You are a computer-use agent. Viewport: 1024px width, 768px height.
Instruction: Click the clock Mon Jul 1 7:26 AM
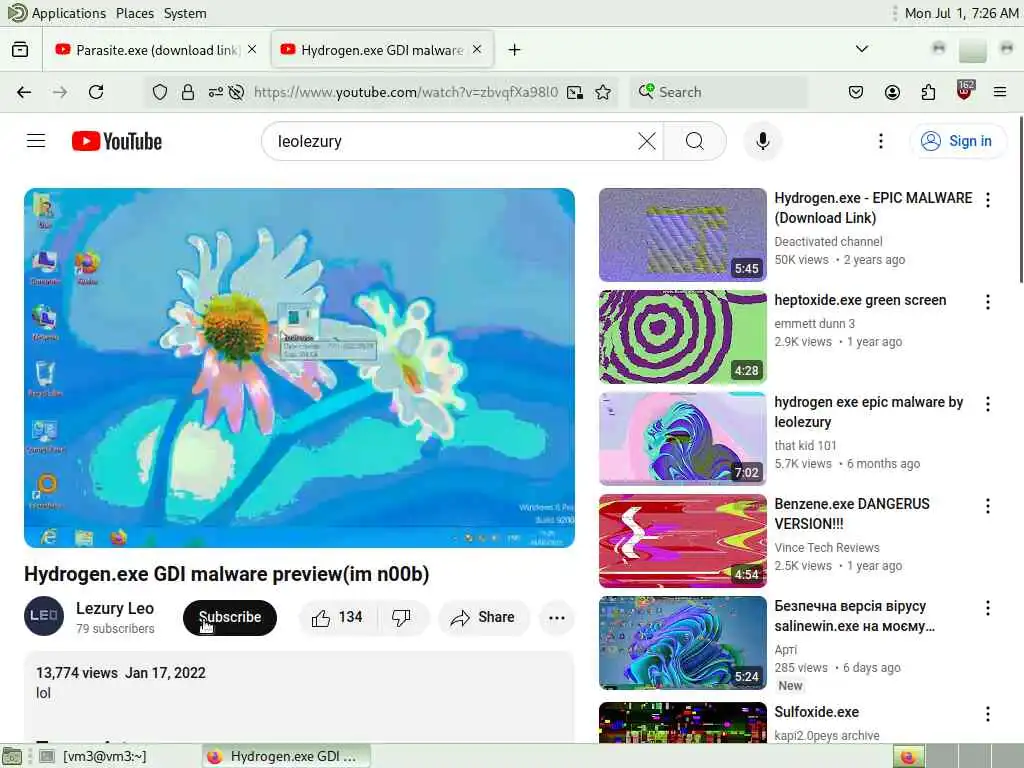(x=961, y=13)
